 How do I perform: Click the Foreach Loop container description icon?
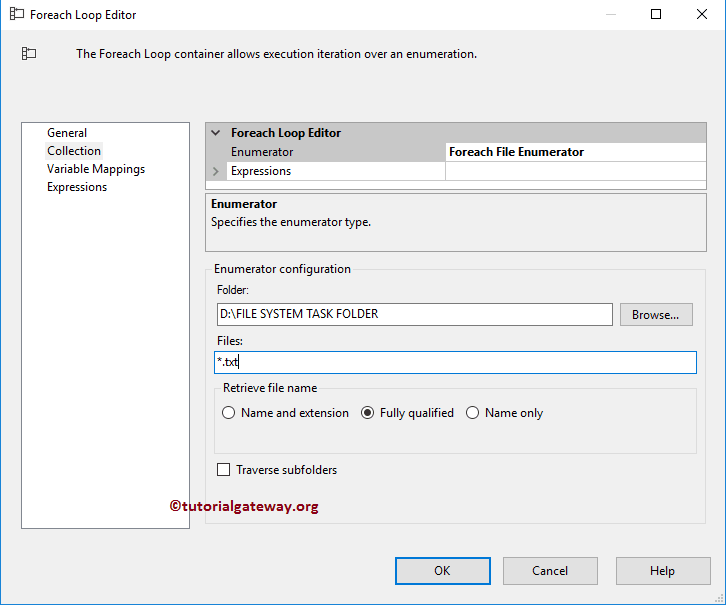click(29, 54)
